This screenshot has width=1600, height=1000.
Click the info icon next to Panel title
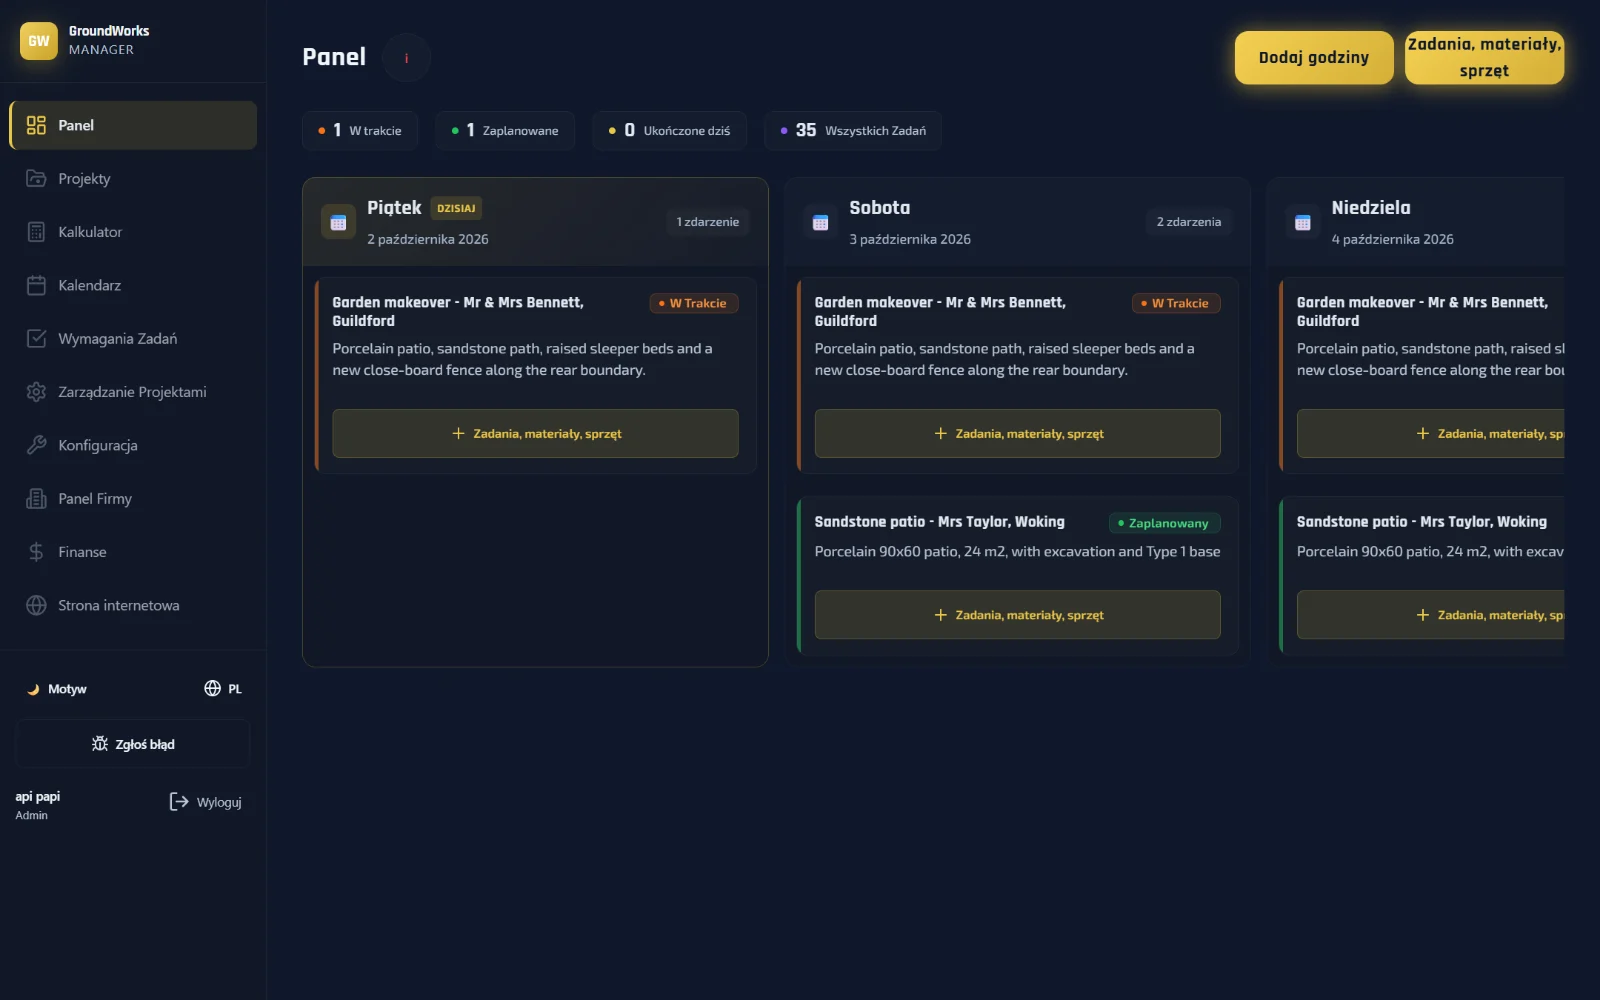pyautogui.click(x=406, y=58)
